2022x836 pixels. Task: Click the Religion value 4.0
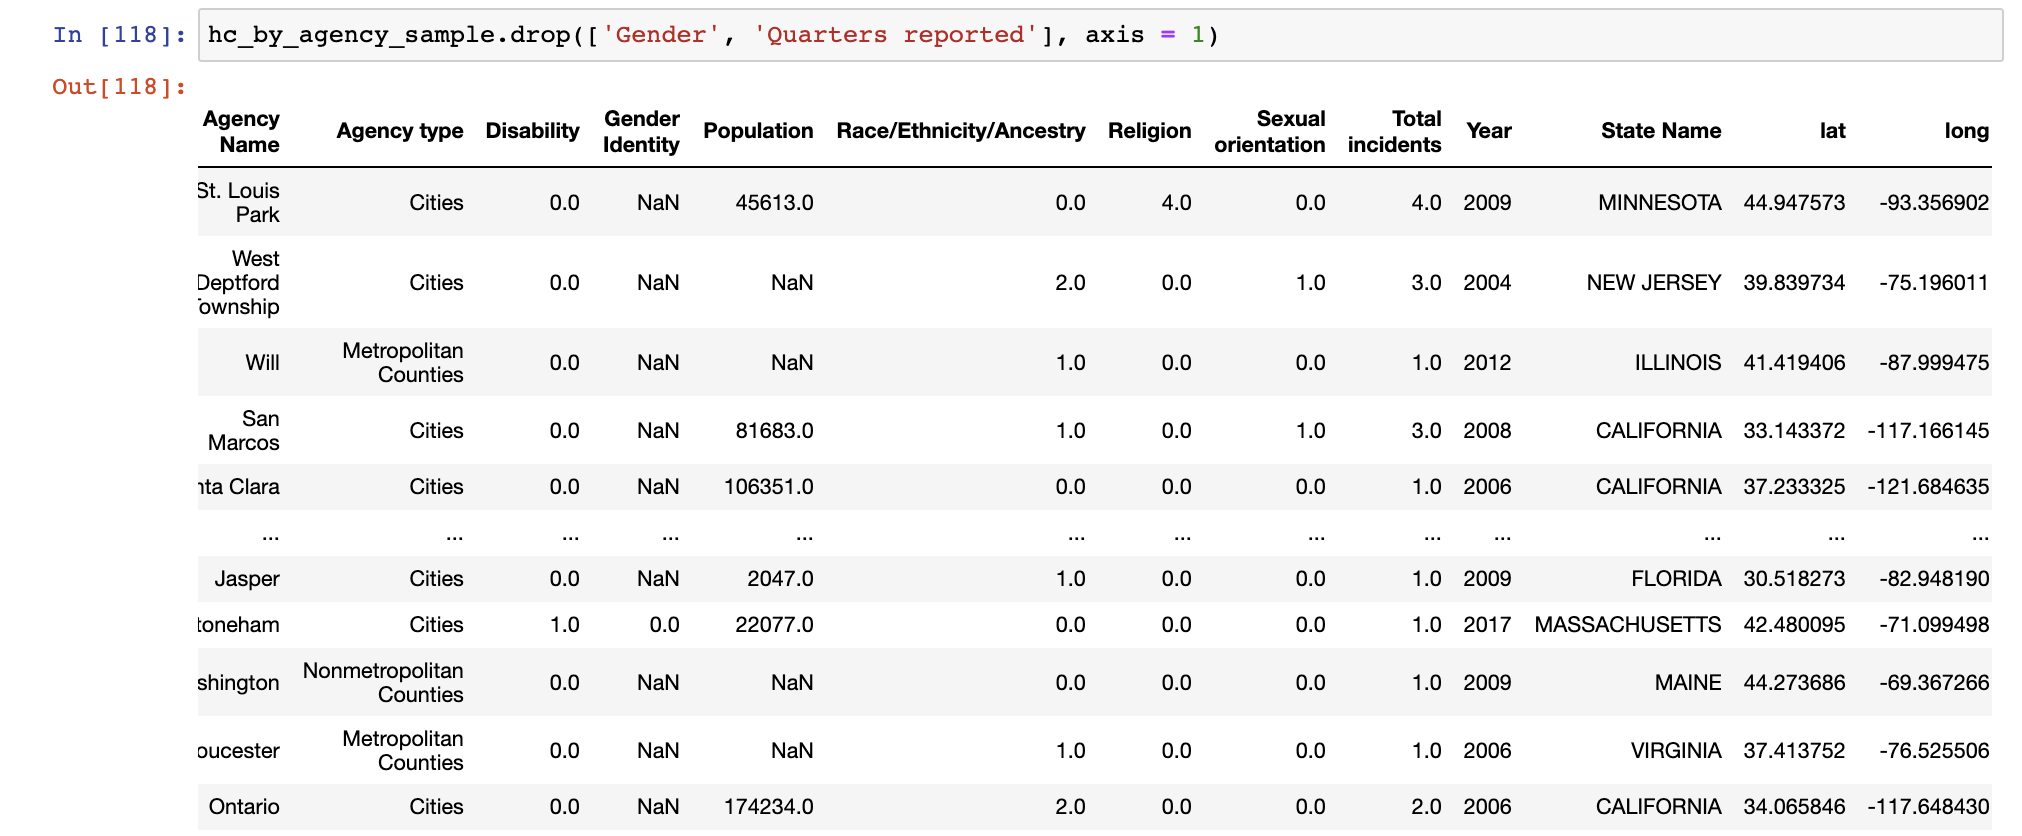[1176, 203]
